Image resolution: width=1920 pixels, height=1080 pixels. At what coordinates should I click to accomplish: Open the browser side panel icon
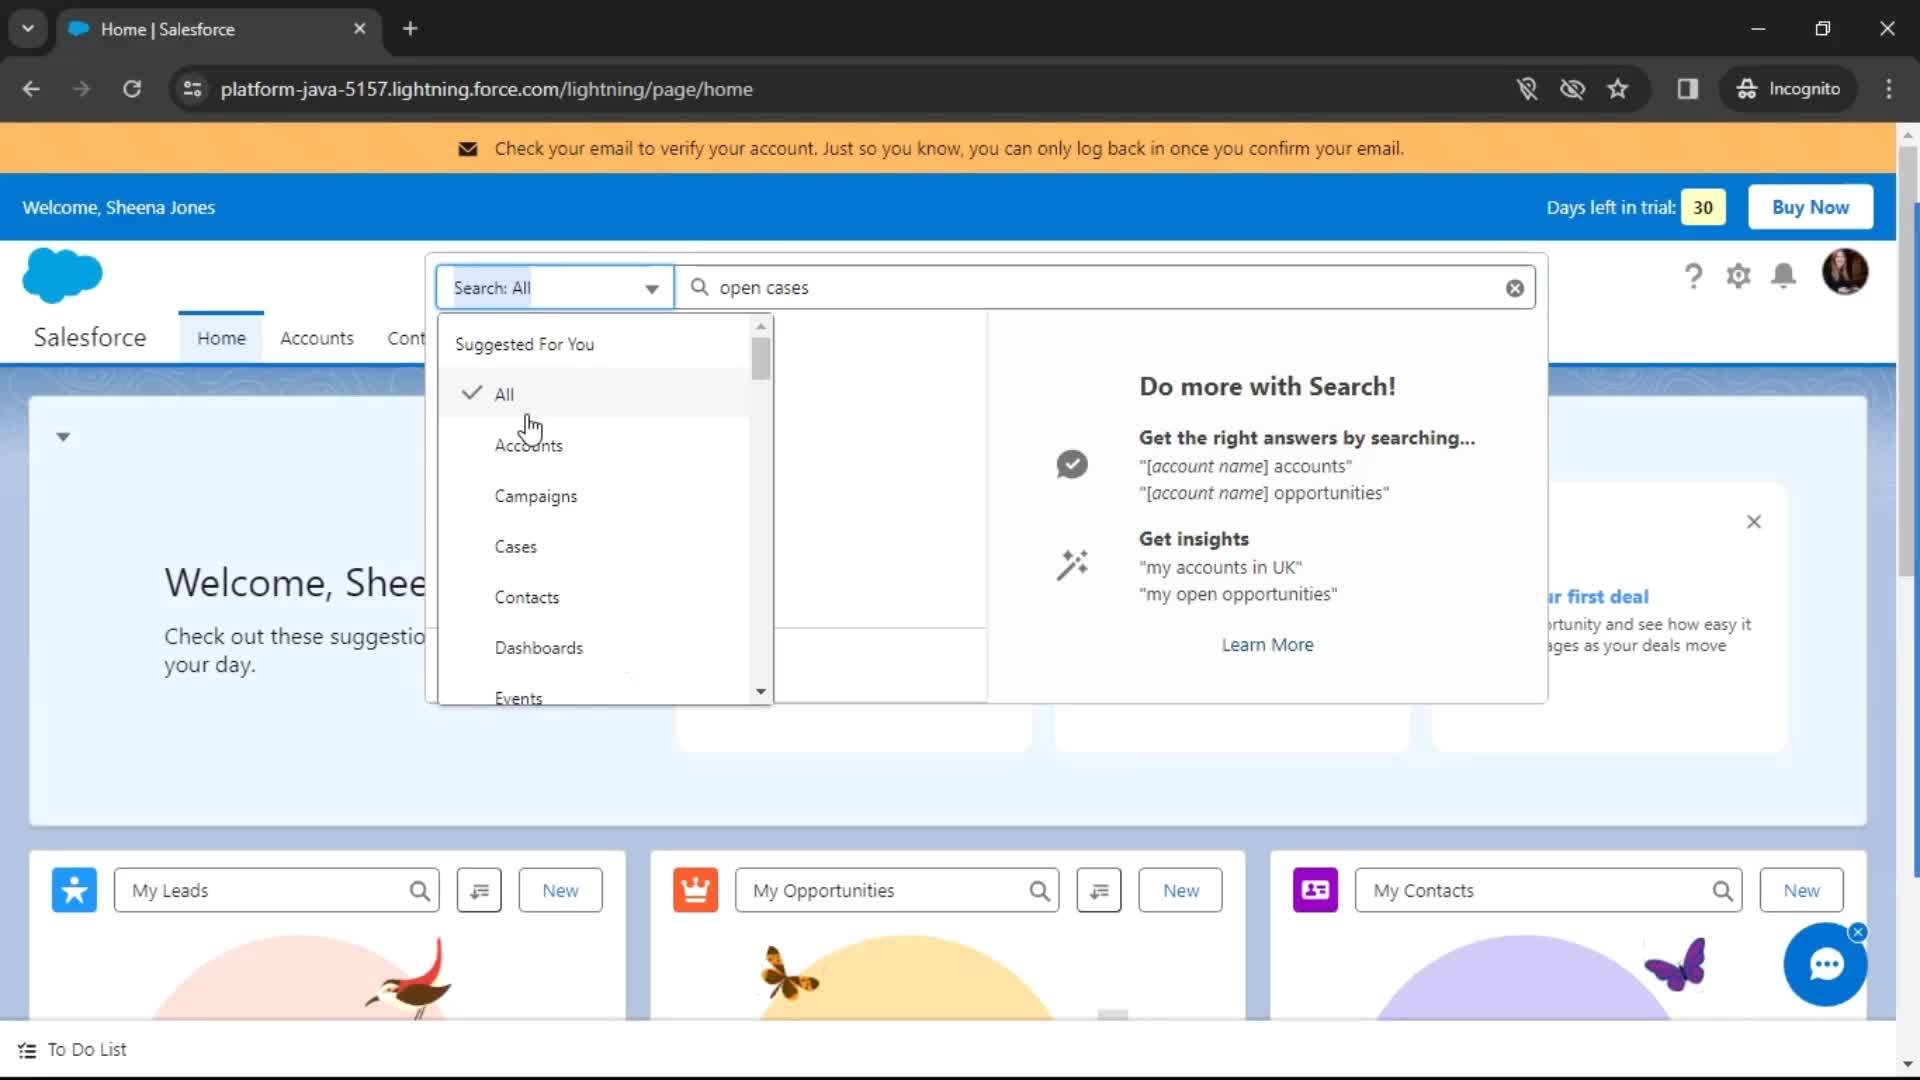[x=1688, y=89]
